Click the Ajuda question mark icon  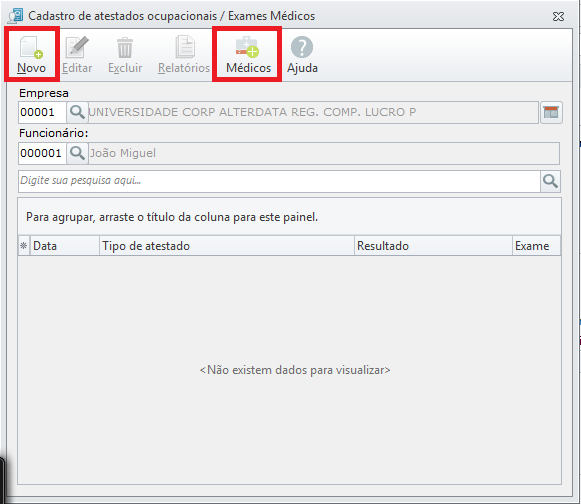[302, 47]
